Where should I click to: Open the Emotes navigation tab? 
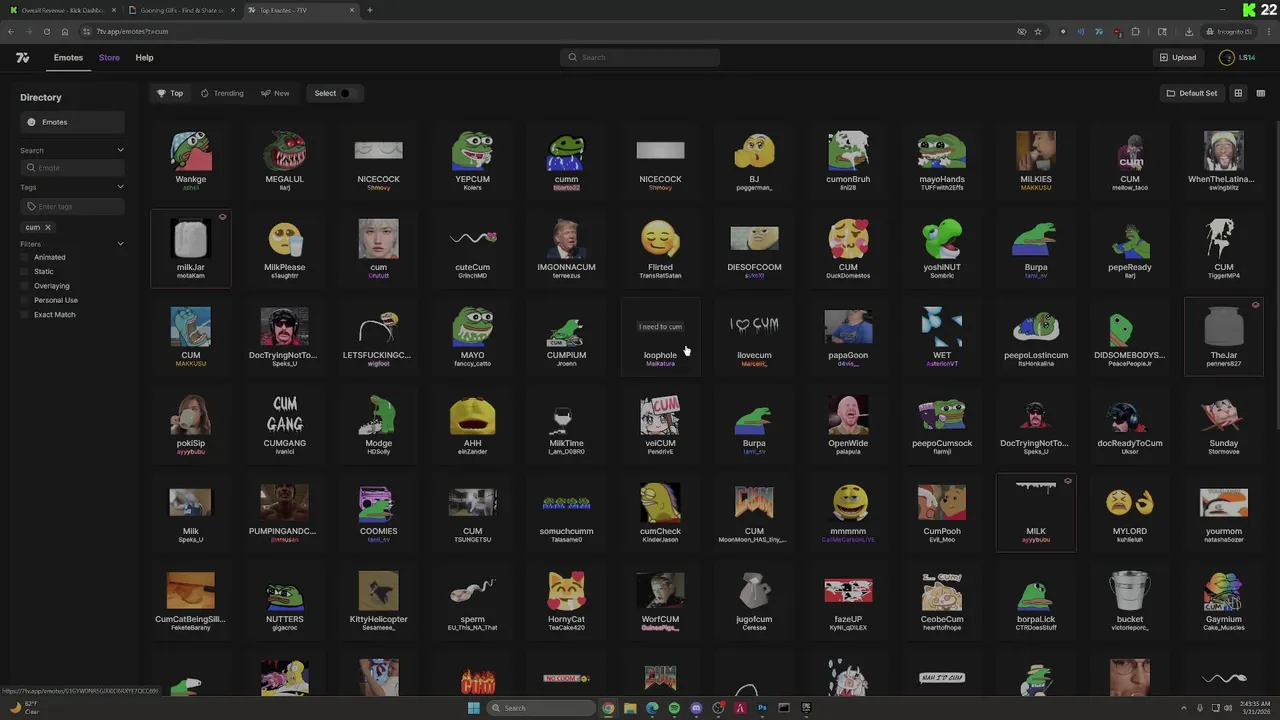[68, 57]
